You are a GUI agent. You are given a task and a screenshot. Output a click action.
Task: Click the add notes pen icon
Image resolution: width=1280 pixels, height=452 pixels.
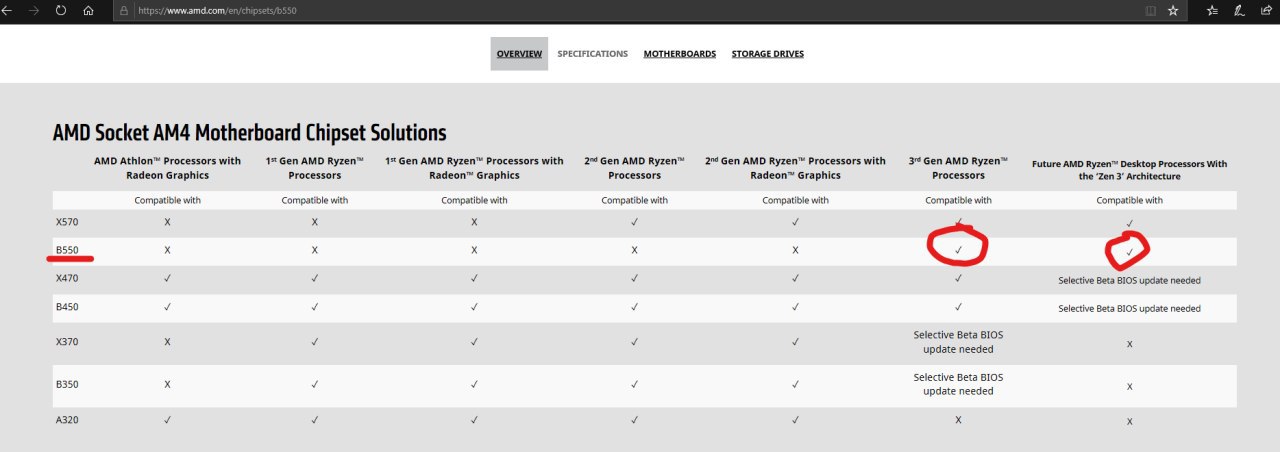[x=1239, y=10]
